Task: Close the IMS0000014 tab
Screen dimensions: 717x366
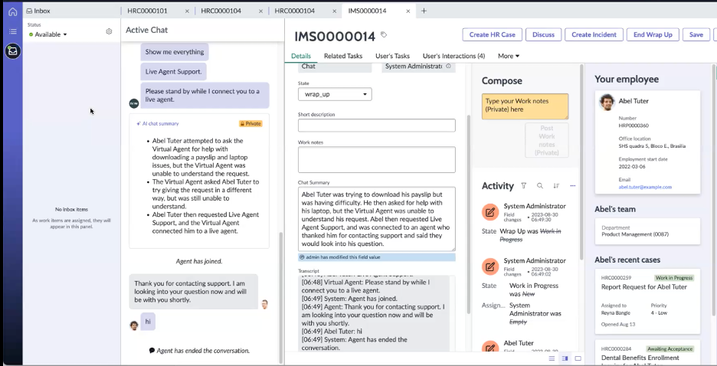Action: (x=408, y=11)
